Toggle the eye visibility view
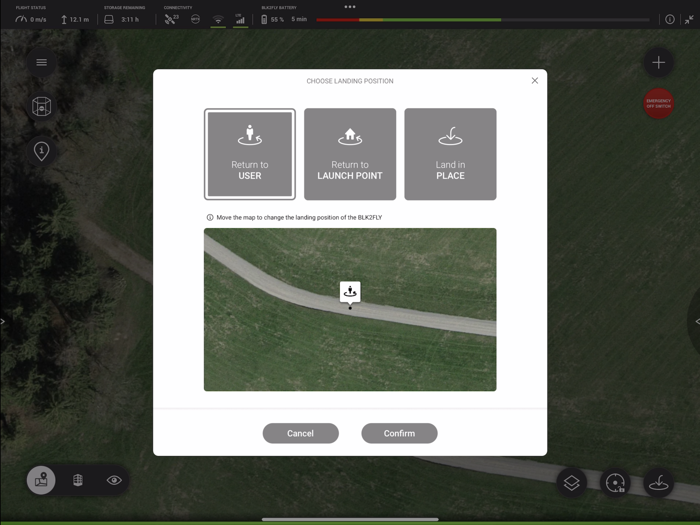The image size is (700, 525). pos(114,480)
